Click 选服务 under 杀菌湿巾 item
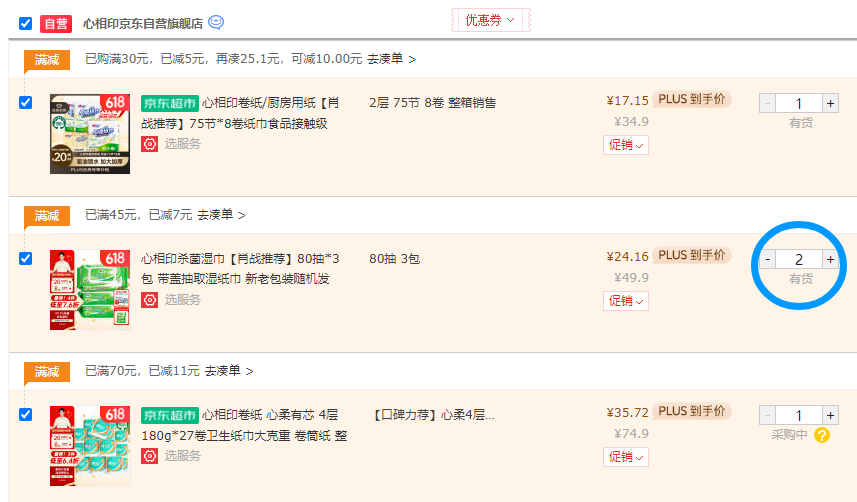Screen dimensions: 857x502 click(183, 300)
